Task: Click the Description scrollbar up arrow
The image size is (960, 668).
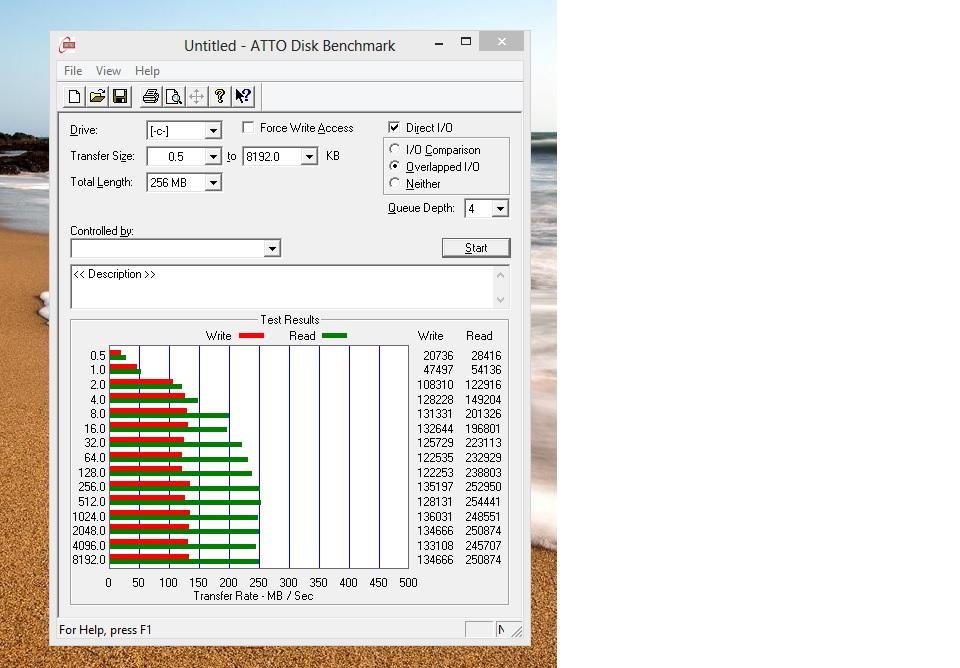Action: (x=500, y=275)
